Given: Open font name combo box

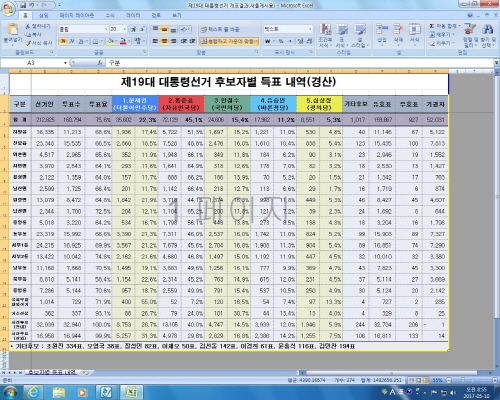Looking at the screenshot, I should (x=83, y=29).
